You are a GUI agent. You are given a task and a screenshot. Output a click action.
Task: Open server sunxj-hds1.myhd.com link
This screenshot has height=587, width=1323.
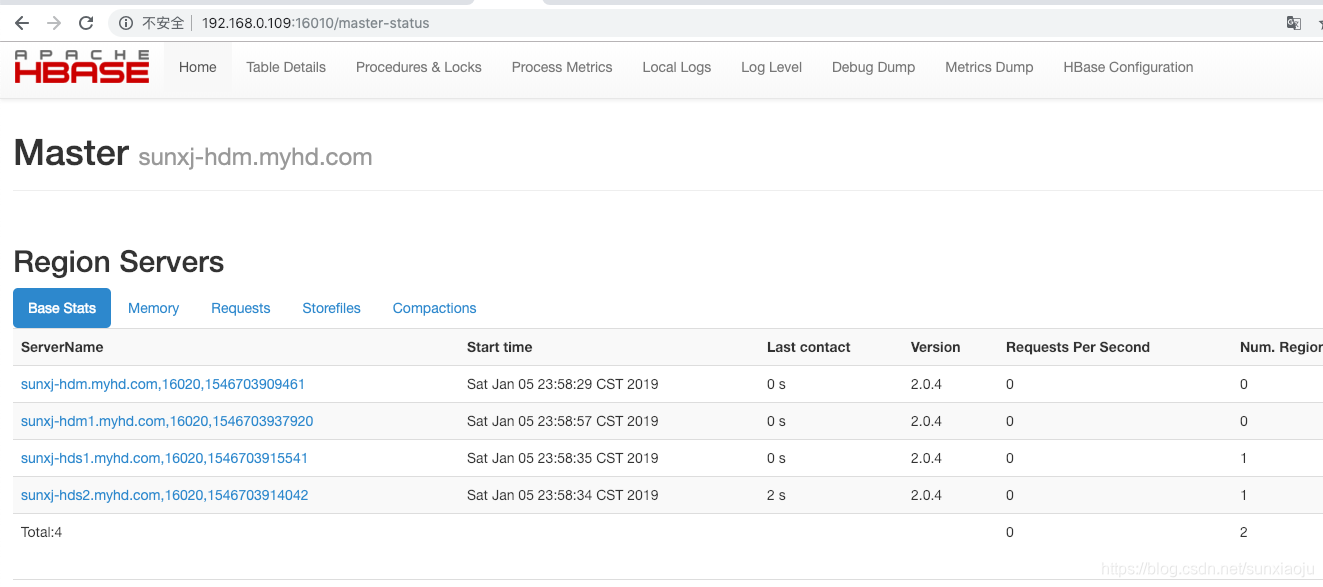tap(164, 458)
